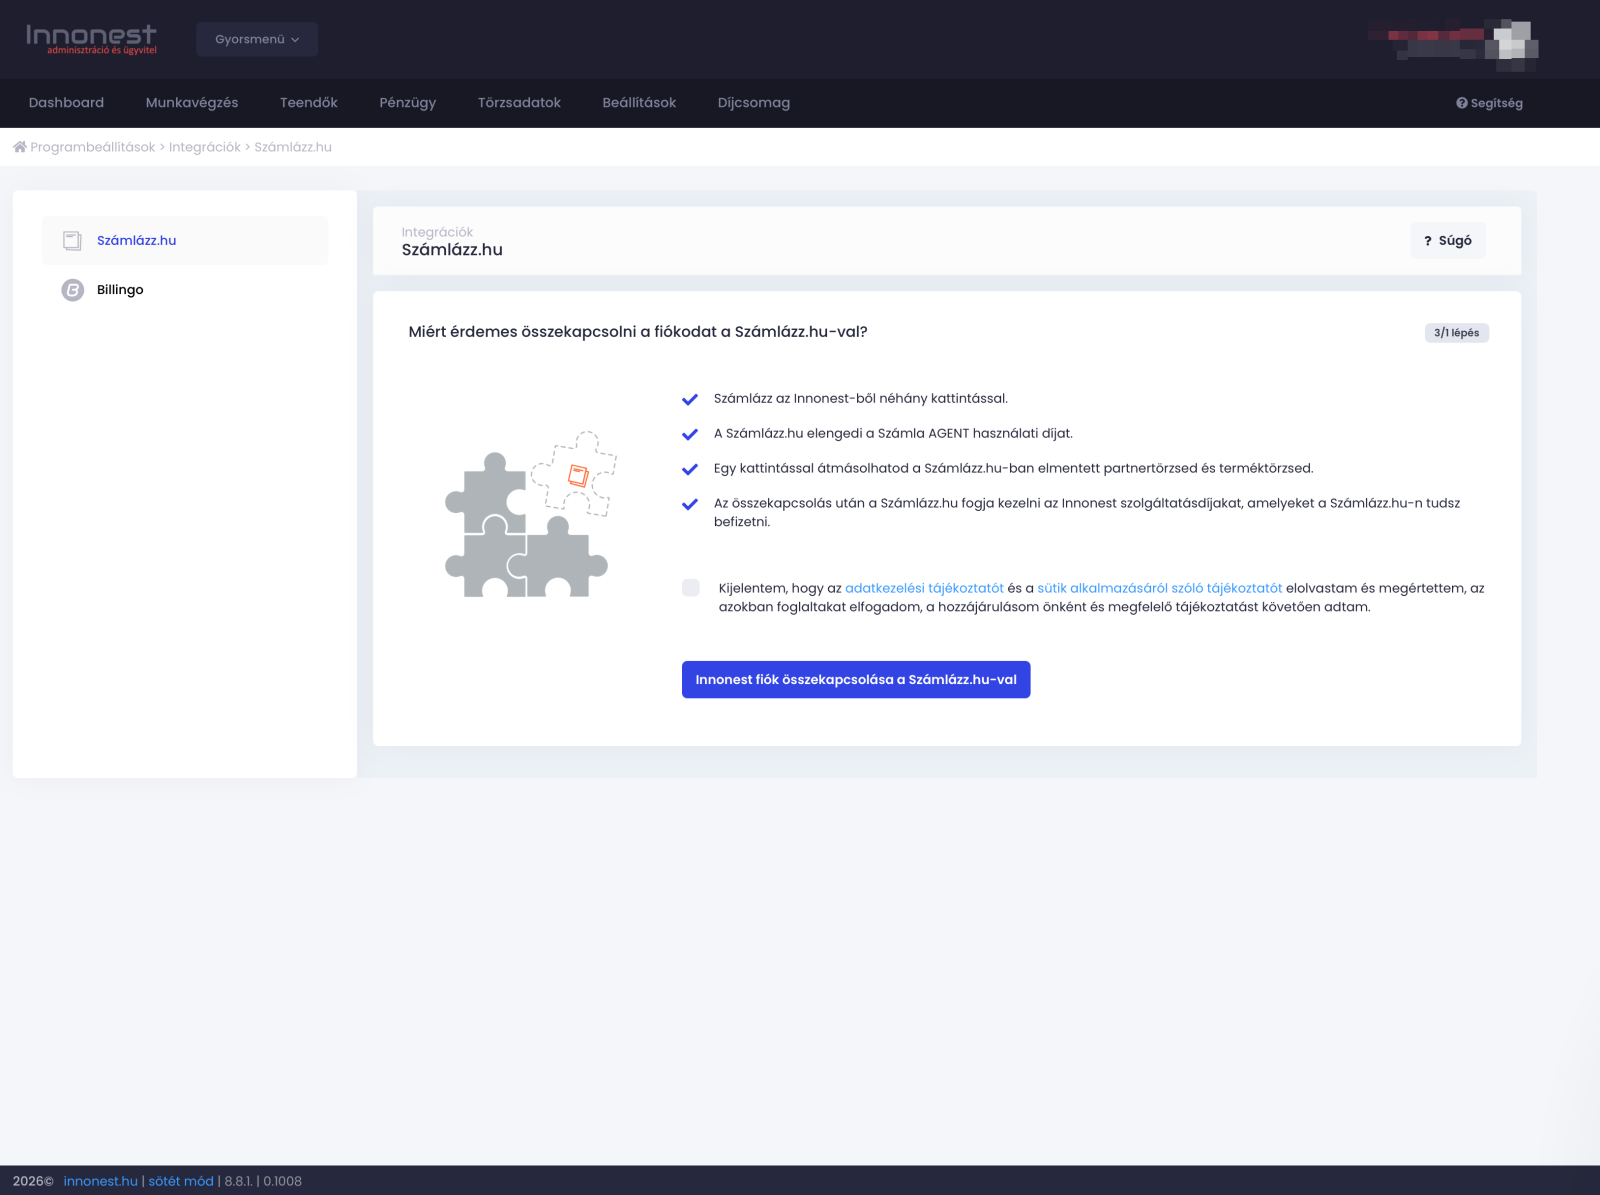Image resolution: width=1600 pixels, height=1195 pixels.
Task: Click Innonest fiók összekapcsolása a Számlázz.hu-val button
Action: pyautogui.click(x=856, y=680)
